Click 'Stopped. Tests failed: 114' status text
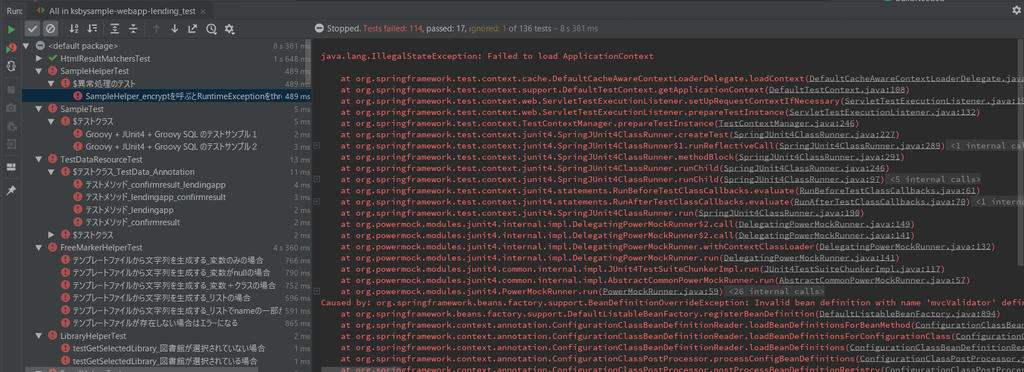The width and height of the screenshot is (1024, 372). [x=376, y=29]
